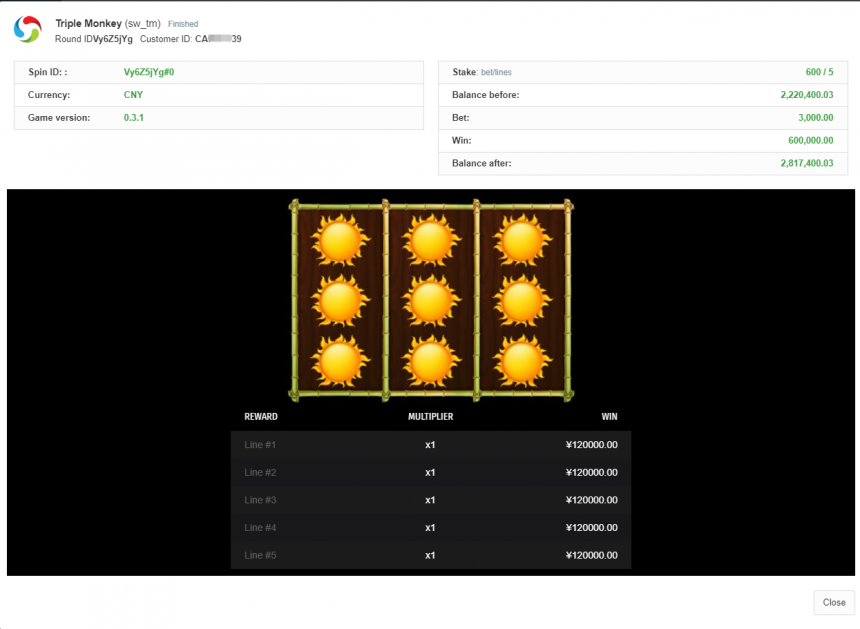Click the top sun symbol on the middle reel
The height and width of the screenshot is (629, 860).
[x=431, y=241]
